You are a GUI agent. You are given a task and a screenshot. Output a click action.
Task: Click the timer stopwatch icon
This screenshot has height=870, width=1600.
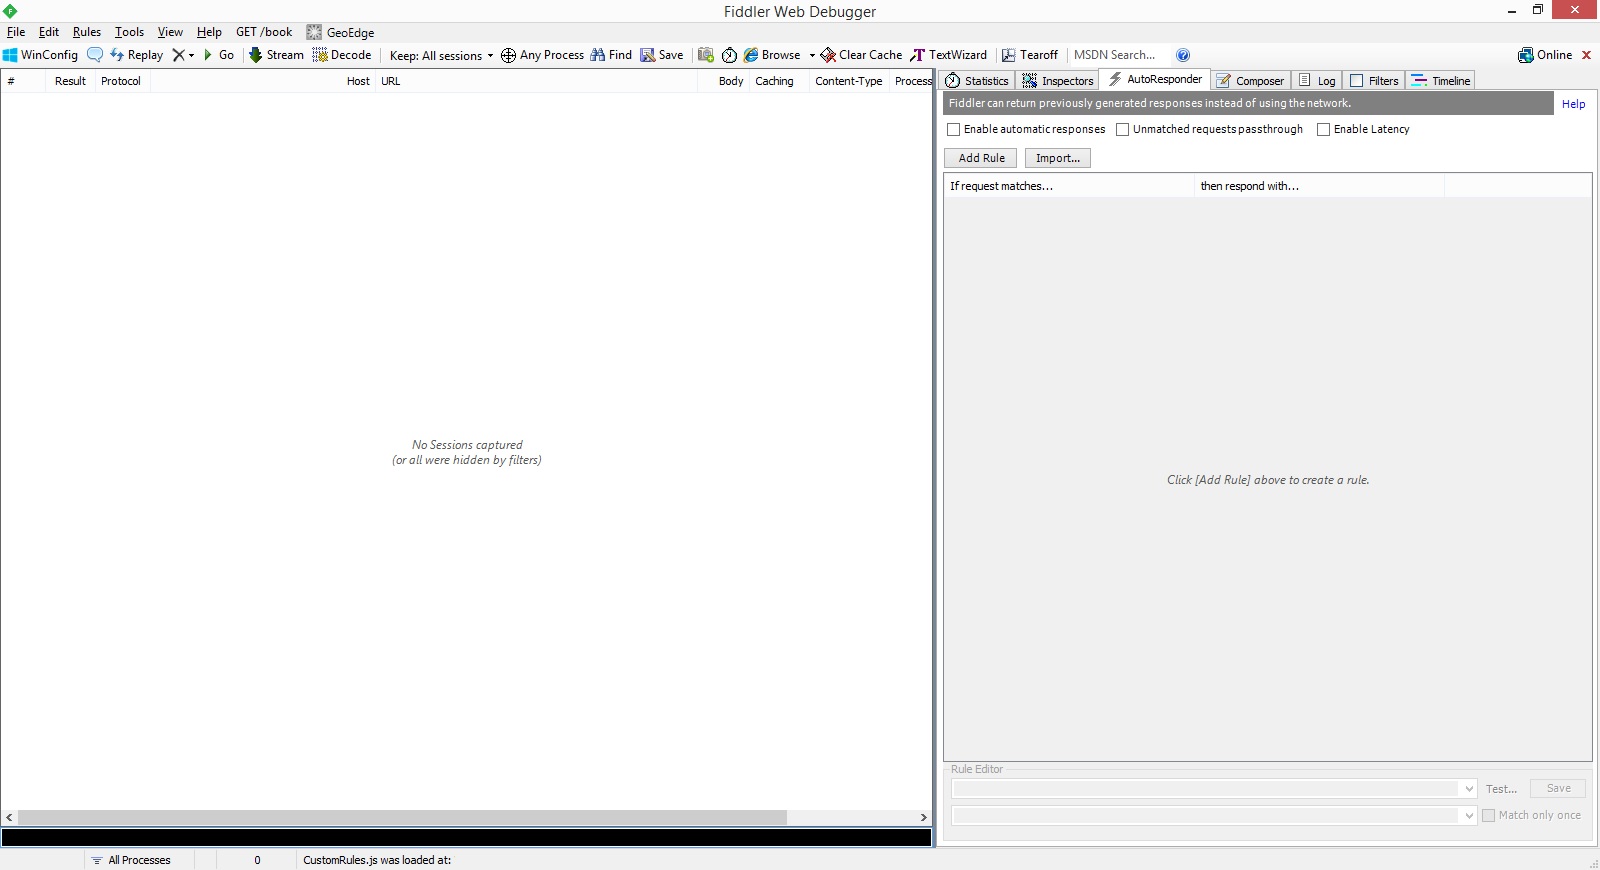tap(729, 55)
